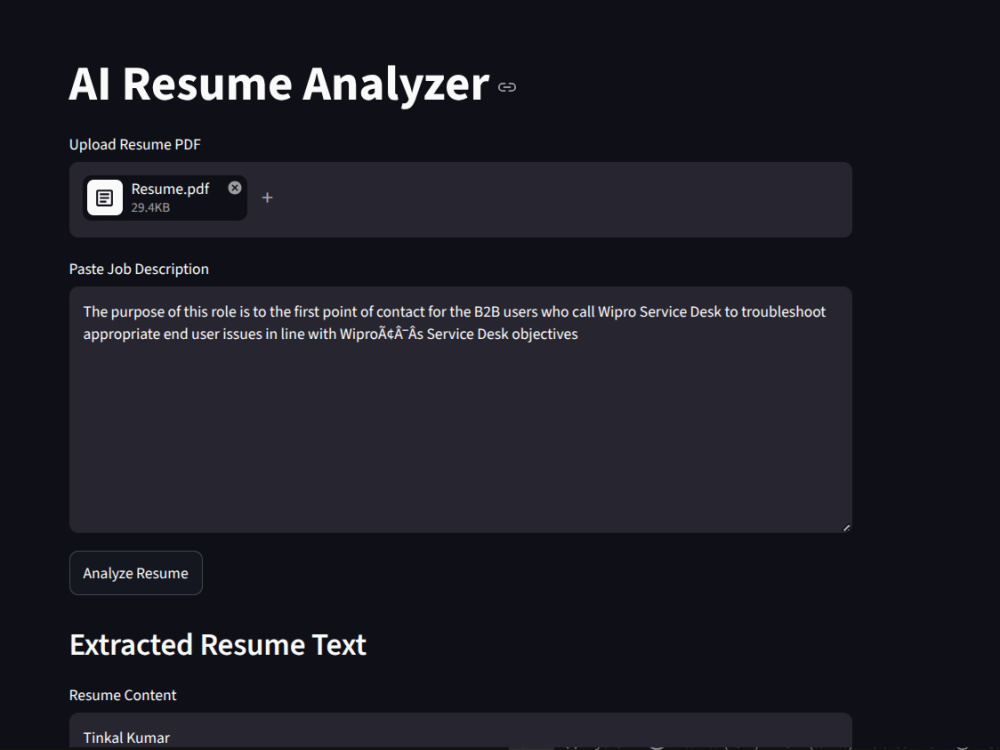Click the Analyze Resume button
Viewport: 1000px width, 750px height.
pyautogui.click(x=136, y=573)
